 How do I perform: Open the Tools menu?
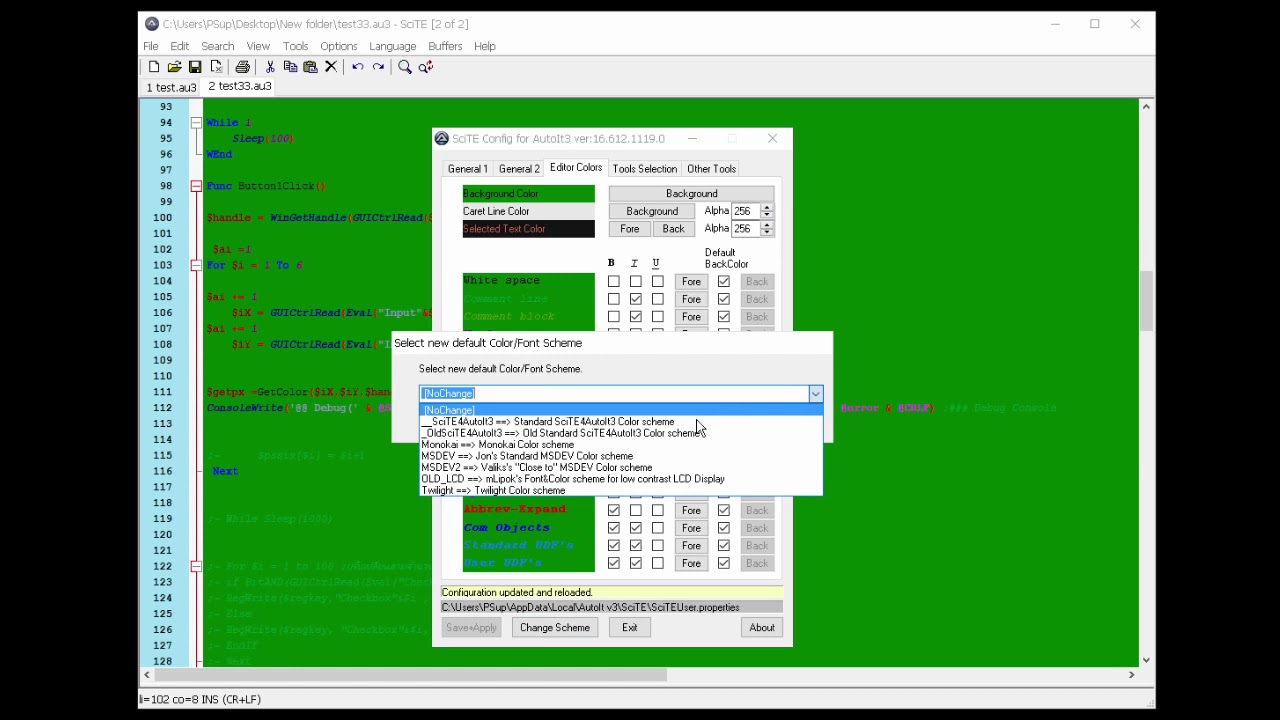[x=295, y=46]
